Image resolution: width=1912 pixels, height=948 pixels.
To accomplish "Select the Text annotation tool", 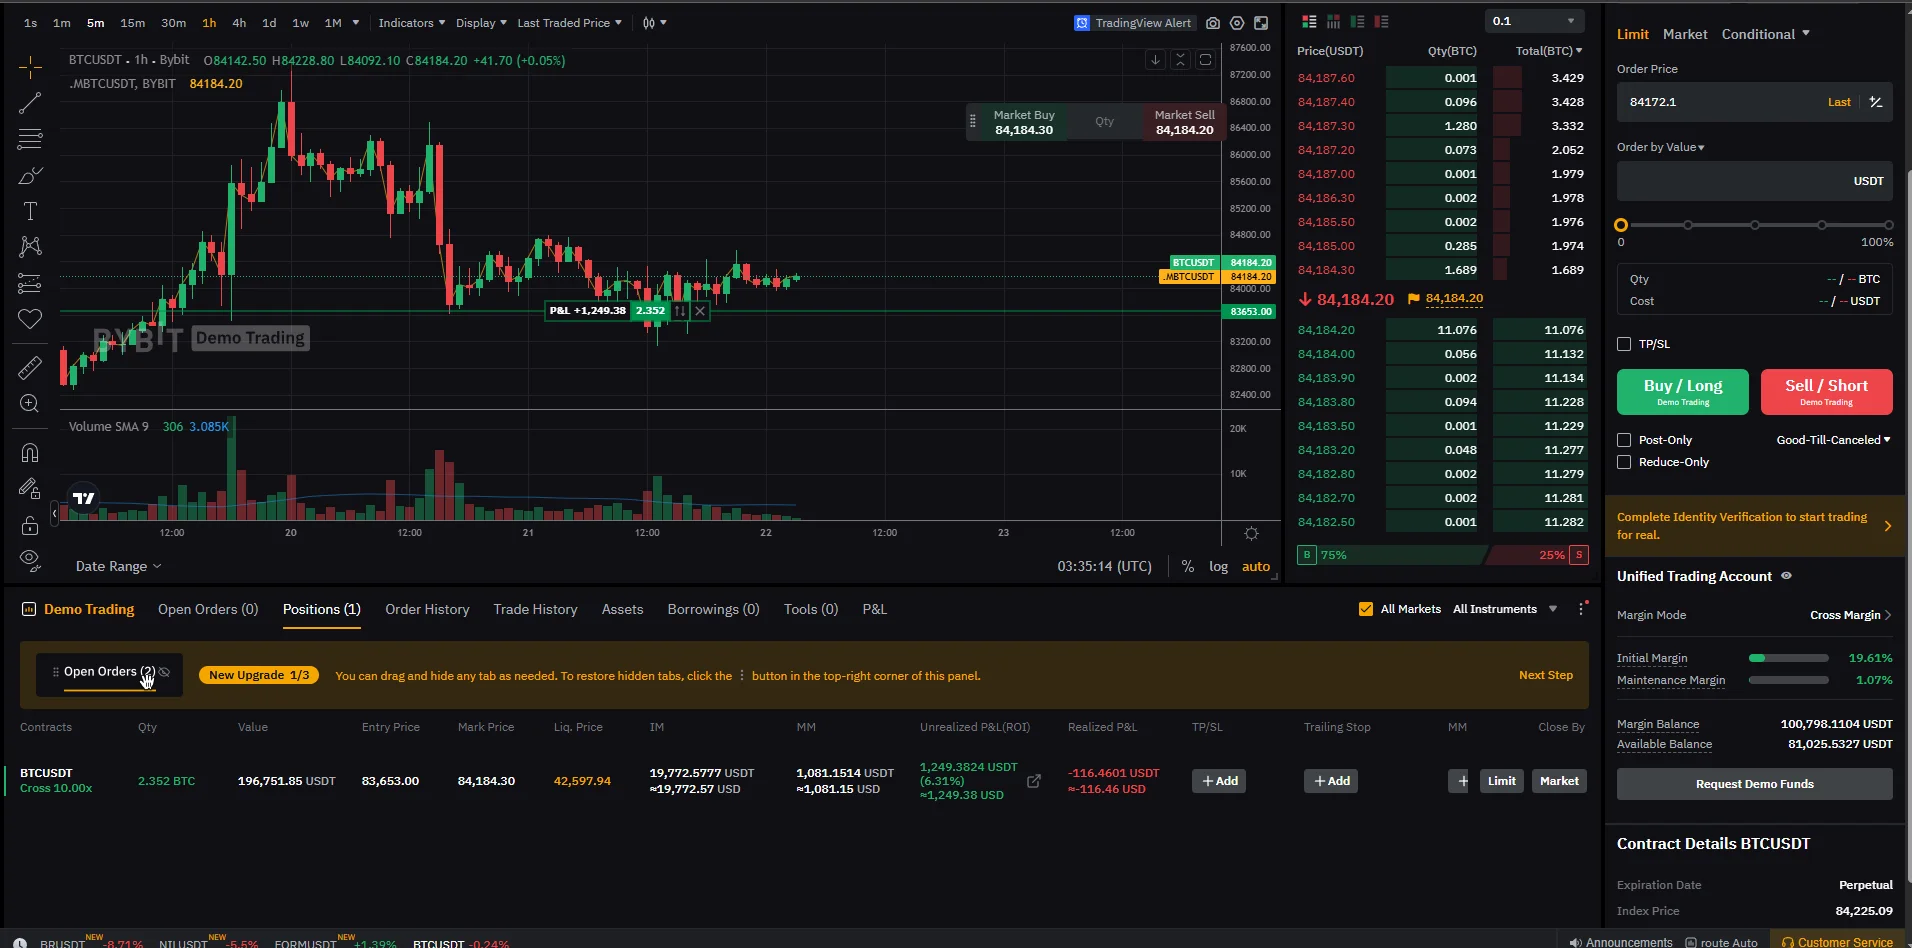I will coord(30,211).
